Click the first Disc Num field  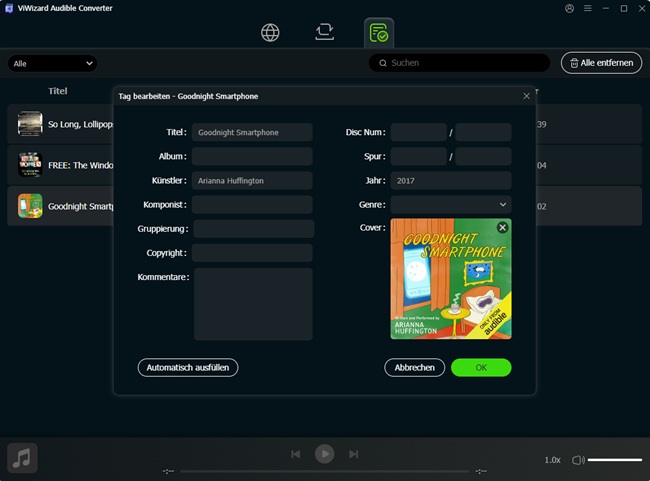[x=419, y=132]
